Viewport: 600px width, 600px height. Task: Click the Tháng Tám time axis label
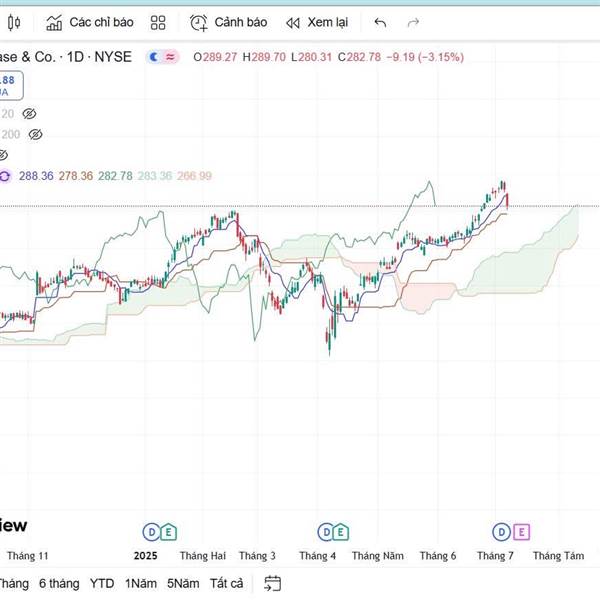[x=559, y=556]
